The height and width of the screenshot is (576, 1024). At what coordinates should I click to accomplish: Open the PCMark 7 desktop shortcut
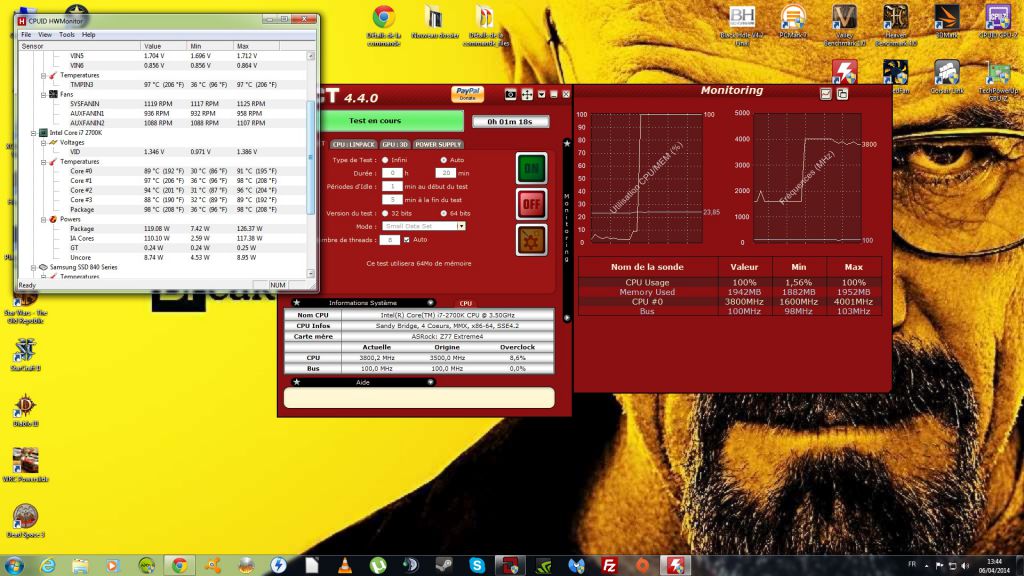coord(793,22)
